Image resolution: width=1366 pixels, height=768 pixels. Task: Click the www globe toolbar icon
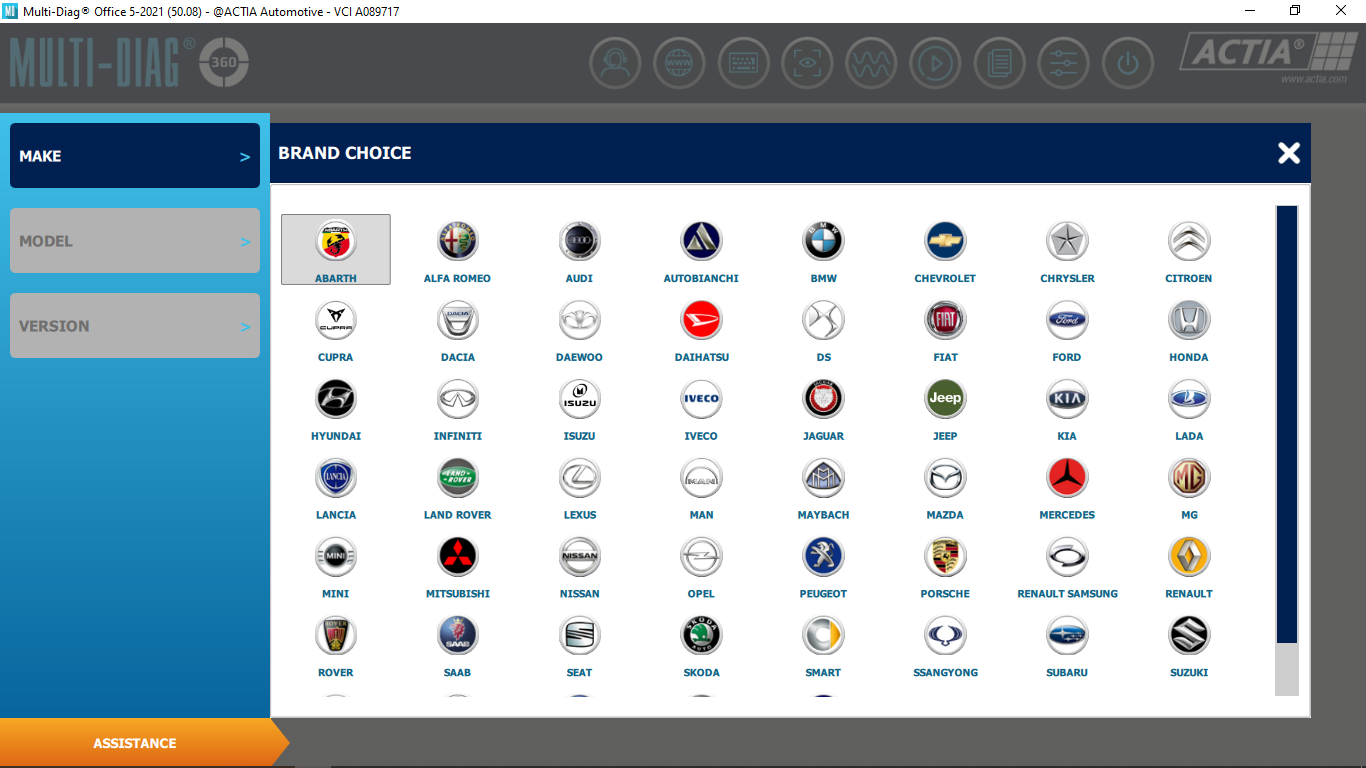pos(679,64)
